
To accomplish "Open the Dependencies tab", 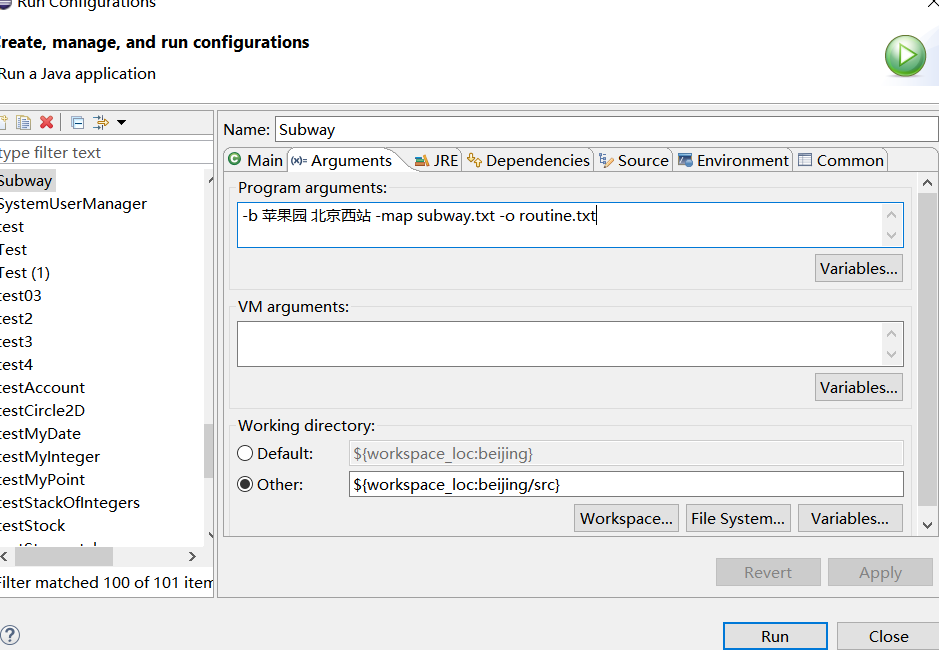I will 528,160.
